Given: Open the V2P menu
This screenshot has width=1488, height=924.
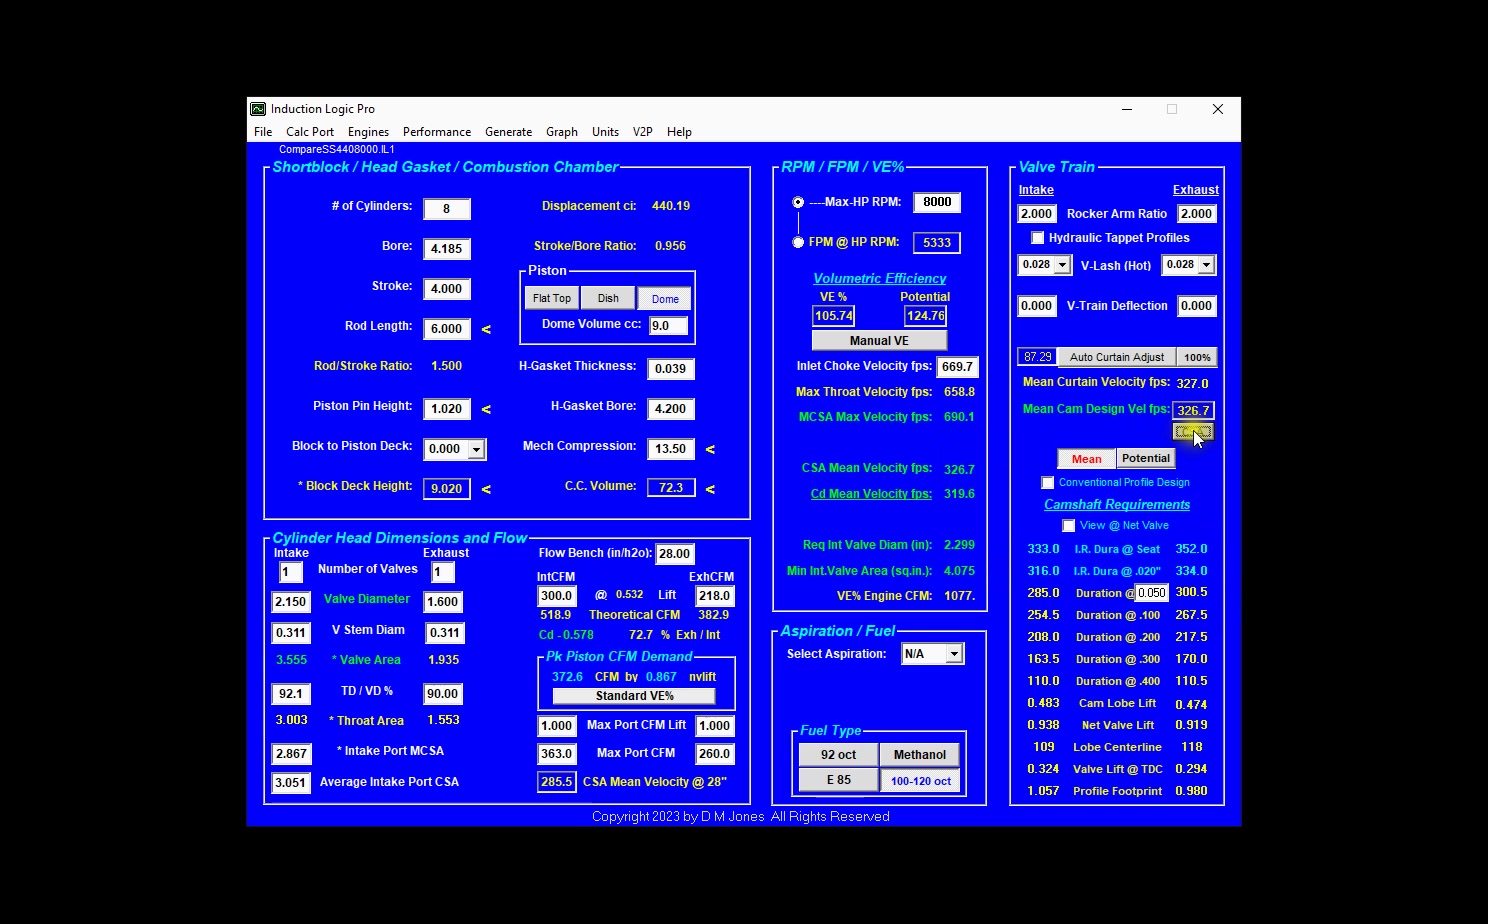Looking at the screenshot, I should [642, 132].
